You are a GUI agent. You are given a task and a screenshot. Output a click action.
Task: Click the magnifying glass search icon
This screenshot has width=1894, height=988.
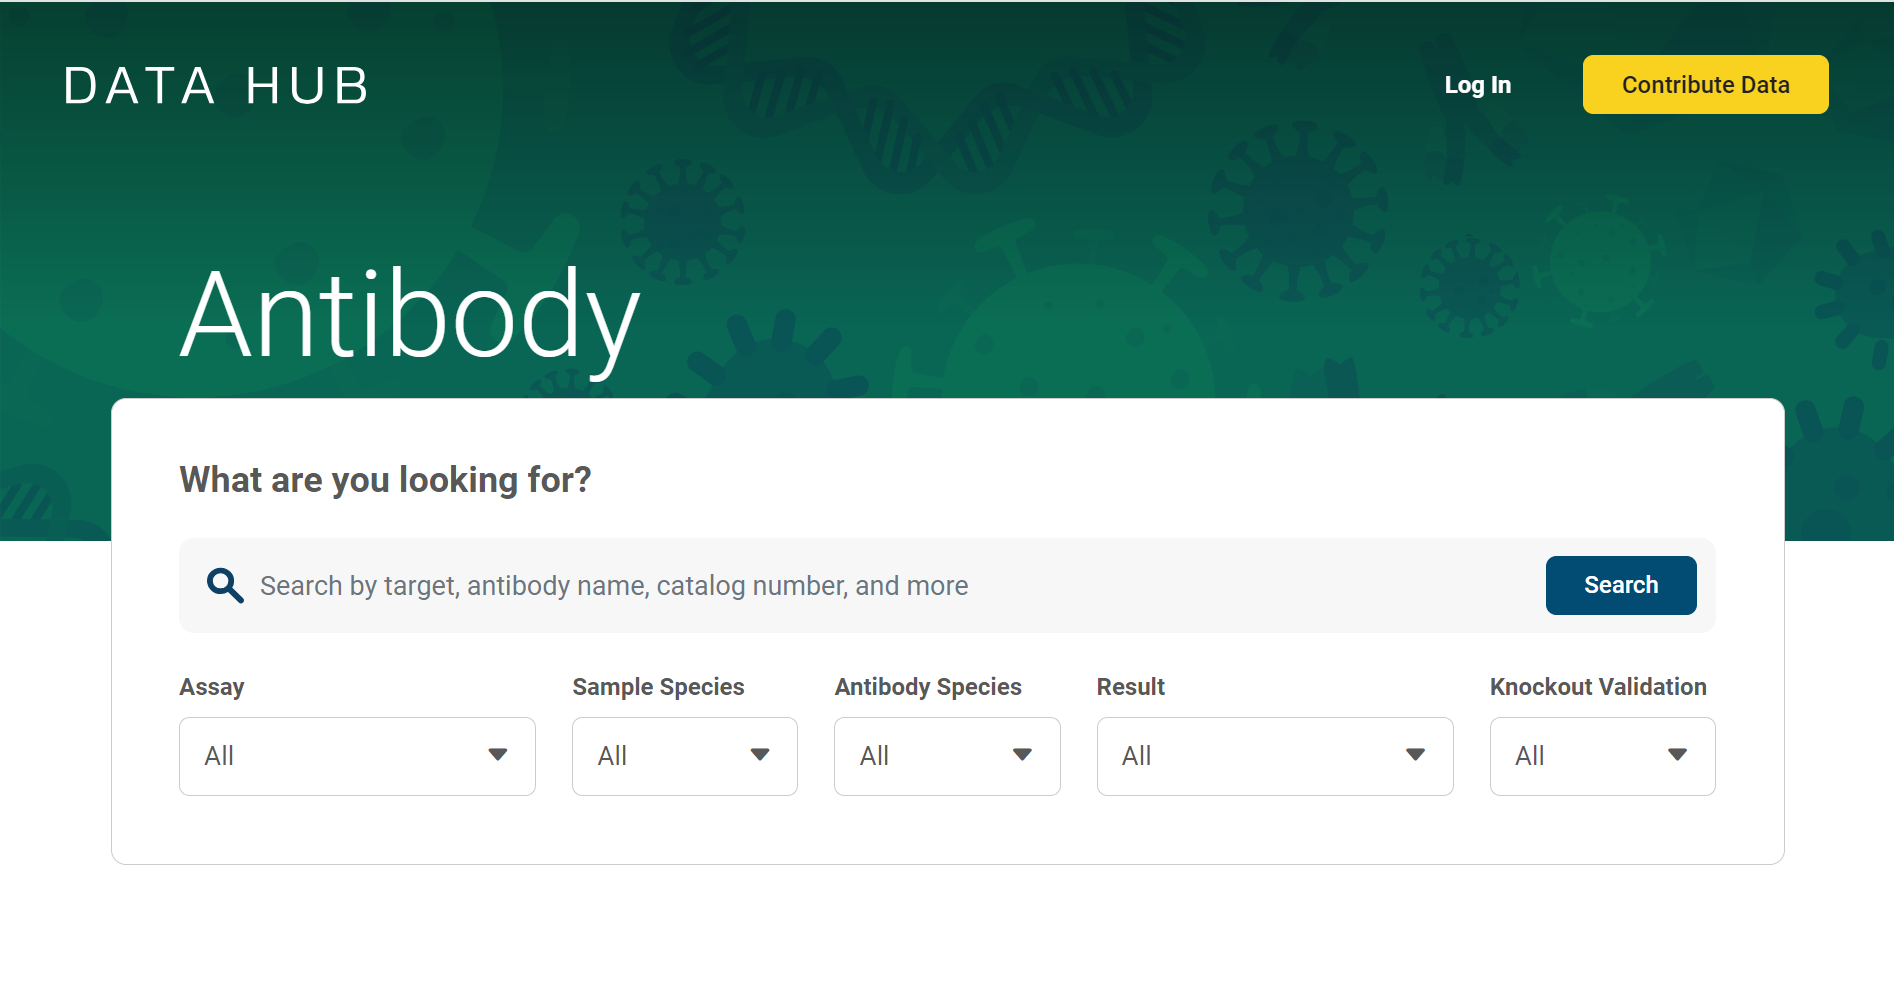pyautogui.click(x=224, y=585)
